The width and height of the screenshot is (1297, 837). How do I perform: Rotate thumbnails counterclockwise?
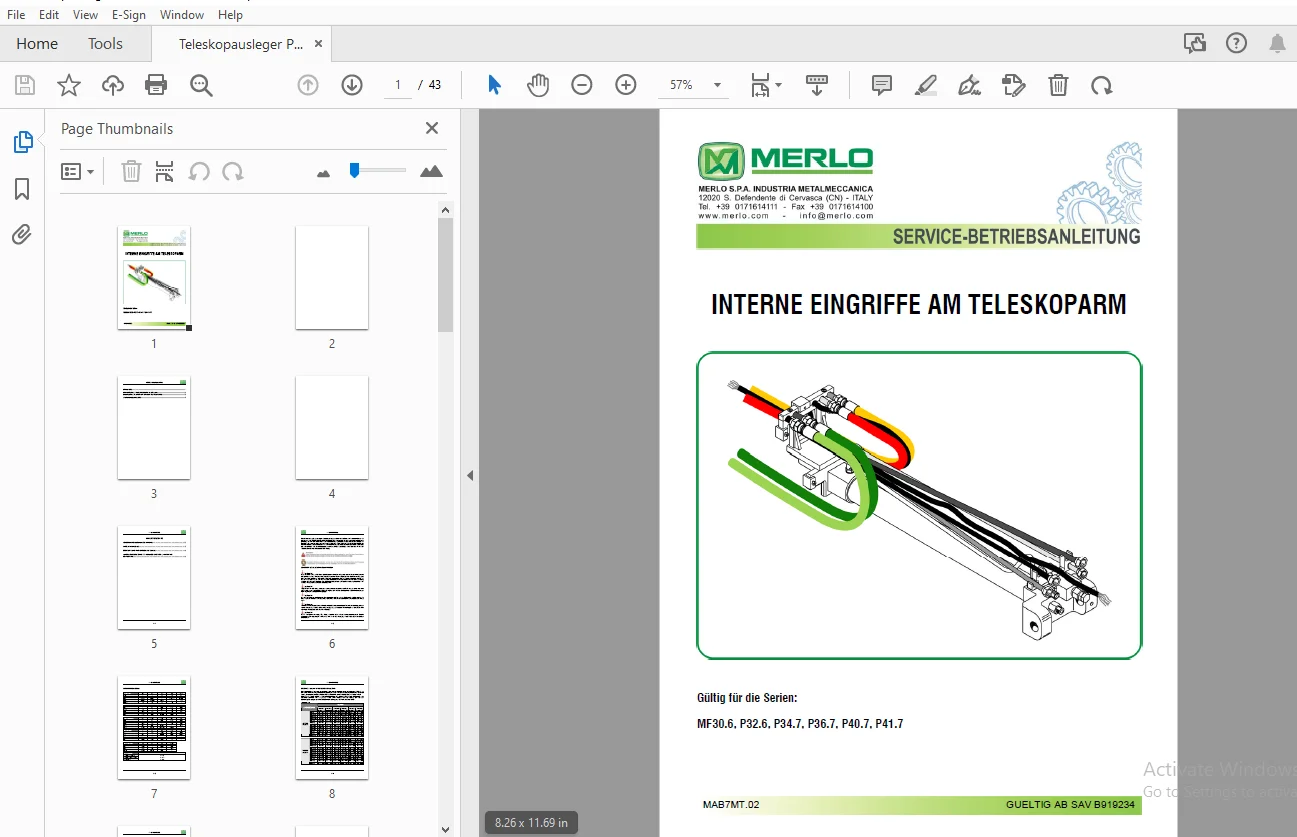coord(199,172)
